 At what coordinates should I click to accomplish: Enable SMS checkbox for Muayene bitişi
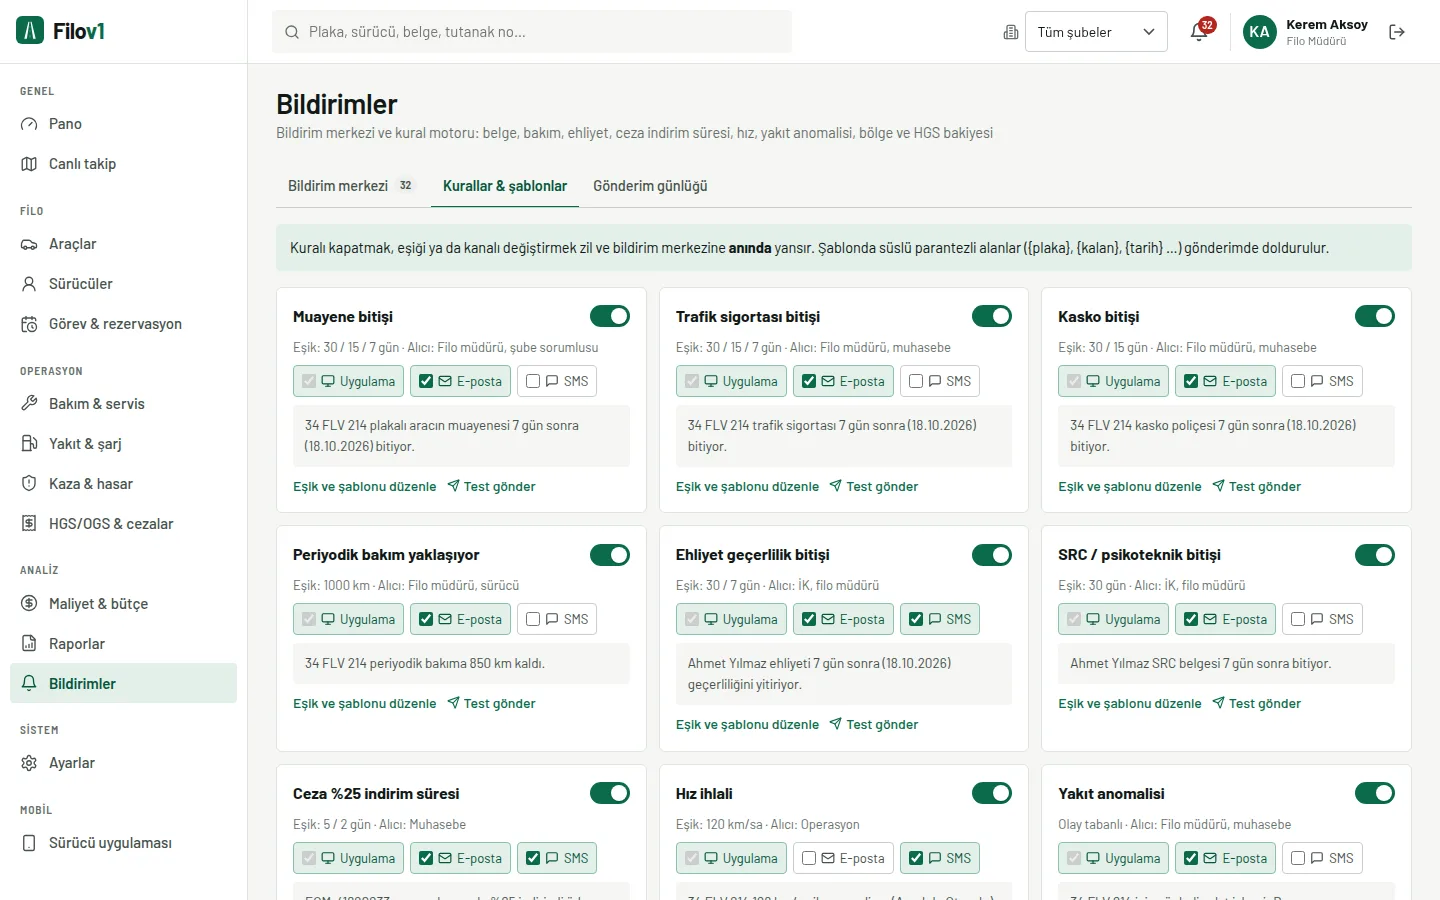pyautogui.click(x=533, y=381)
